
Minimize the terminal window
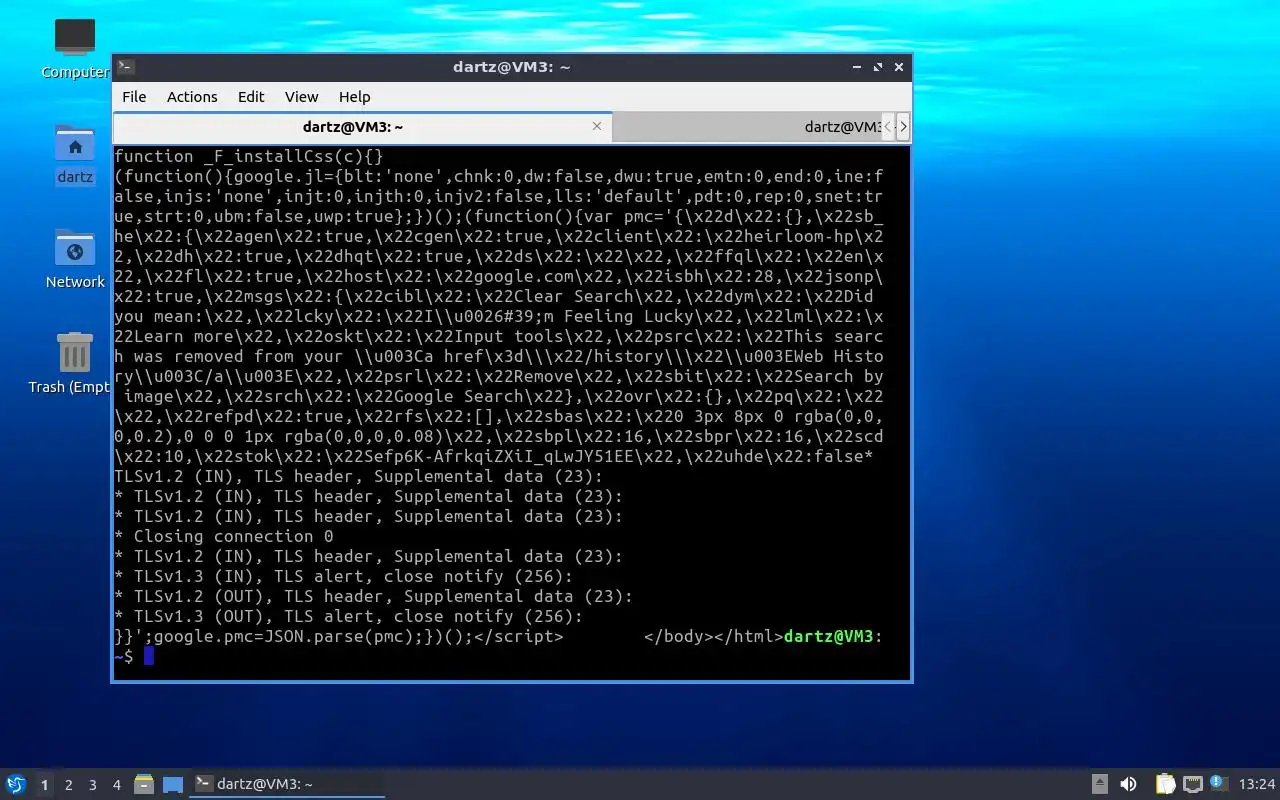click(x=857, y=67)
